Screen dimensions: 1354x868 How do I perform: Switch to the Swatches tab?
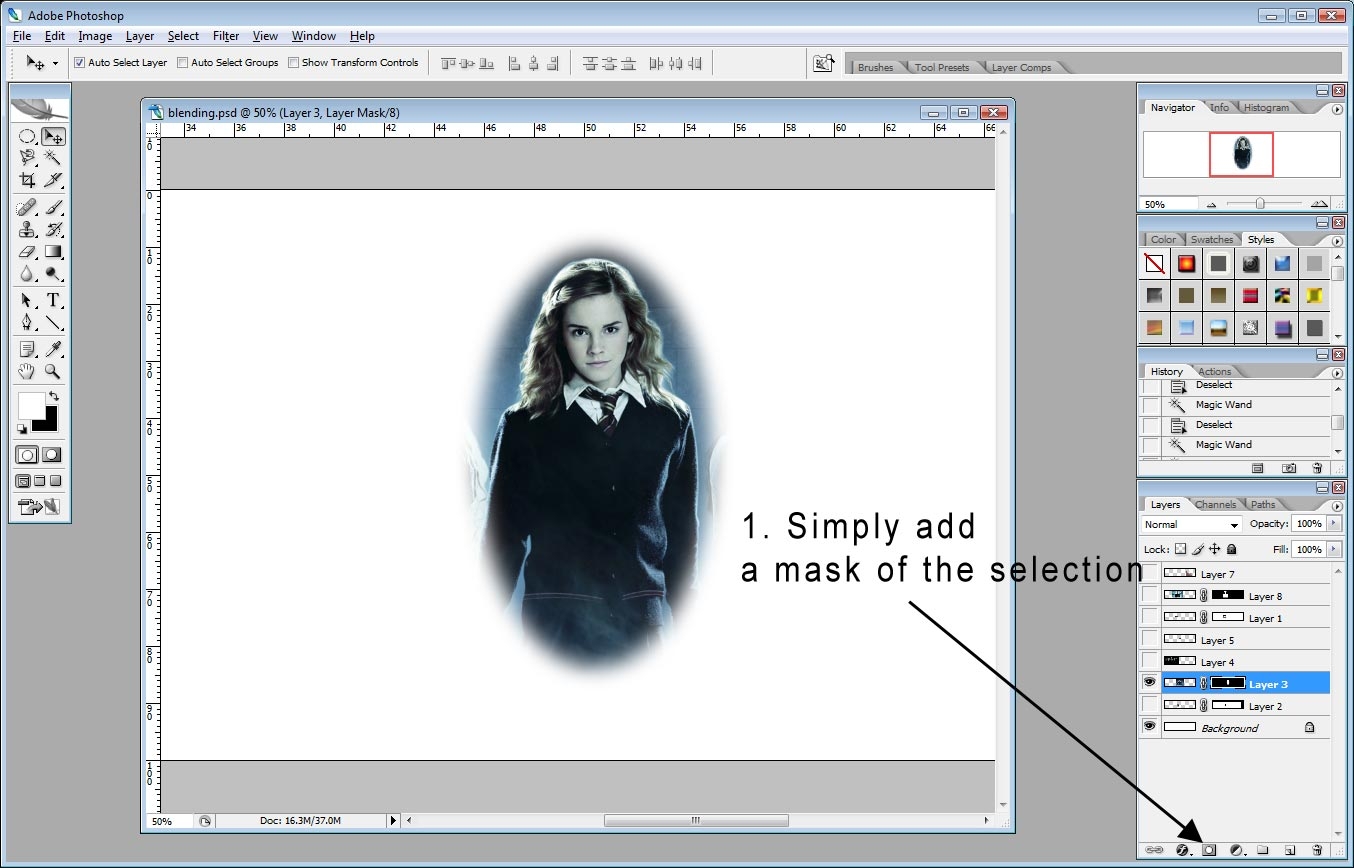coord(1211,239)
